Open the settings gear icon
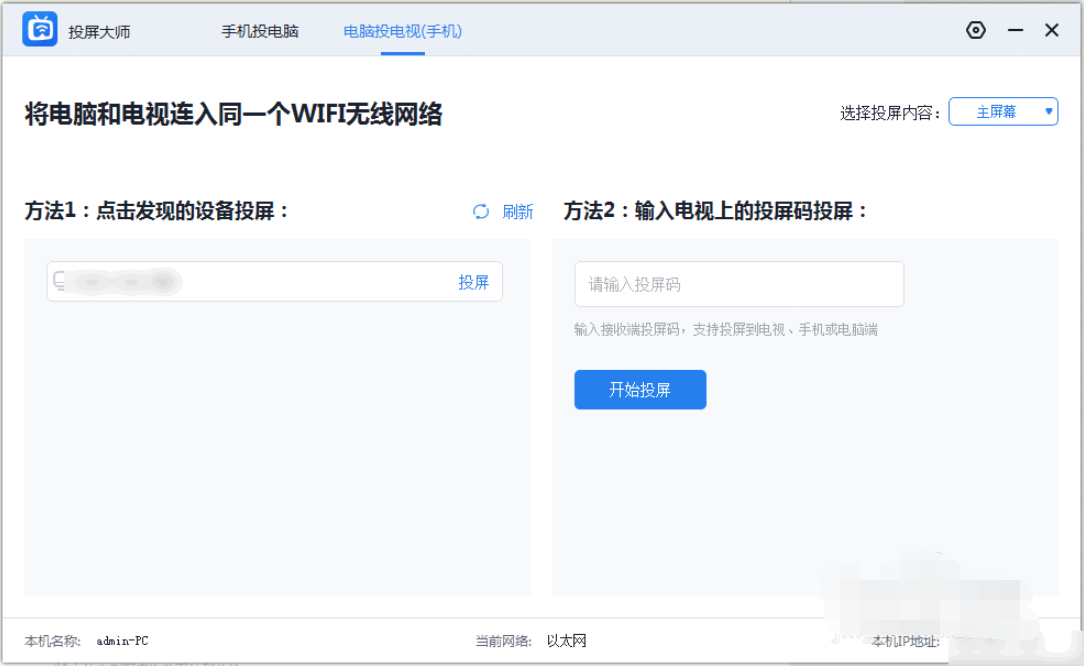The height and width of the screenshot is (666, 1084). pos(976,30)
